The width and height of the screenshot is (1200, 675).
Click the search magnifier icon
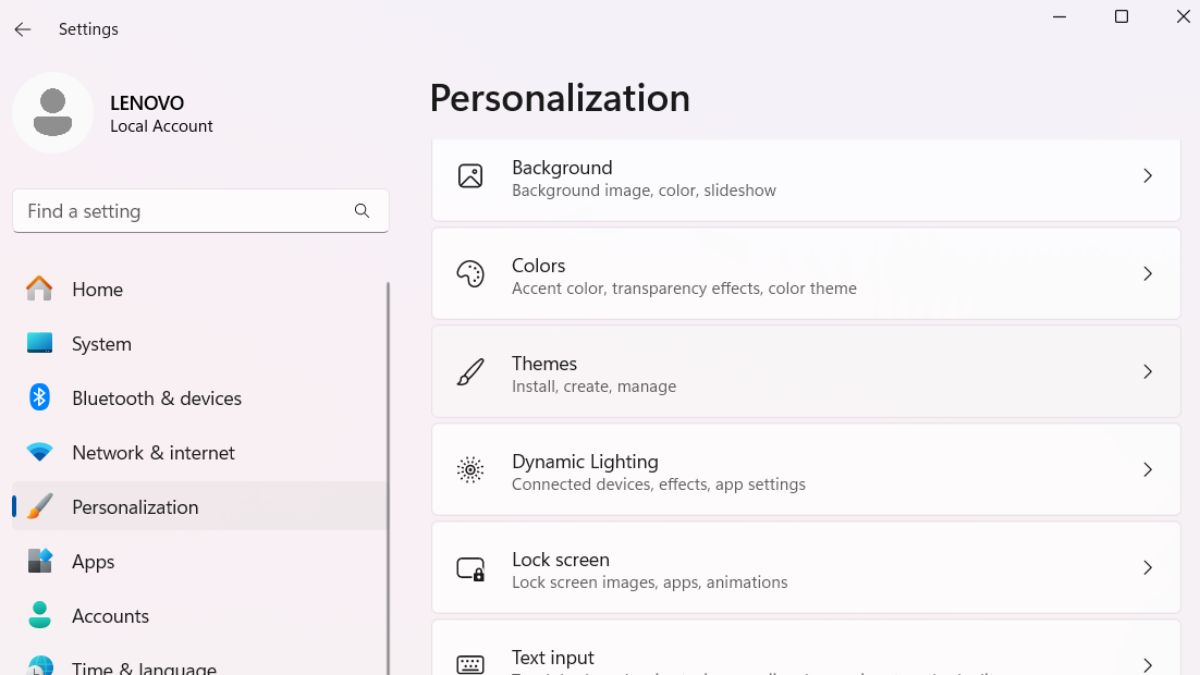[x=362, y=211]
